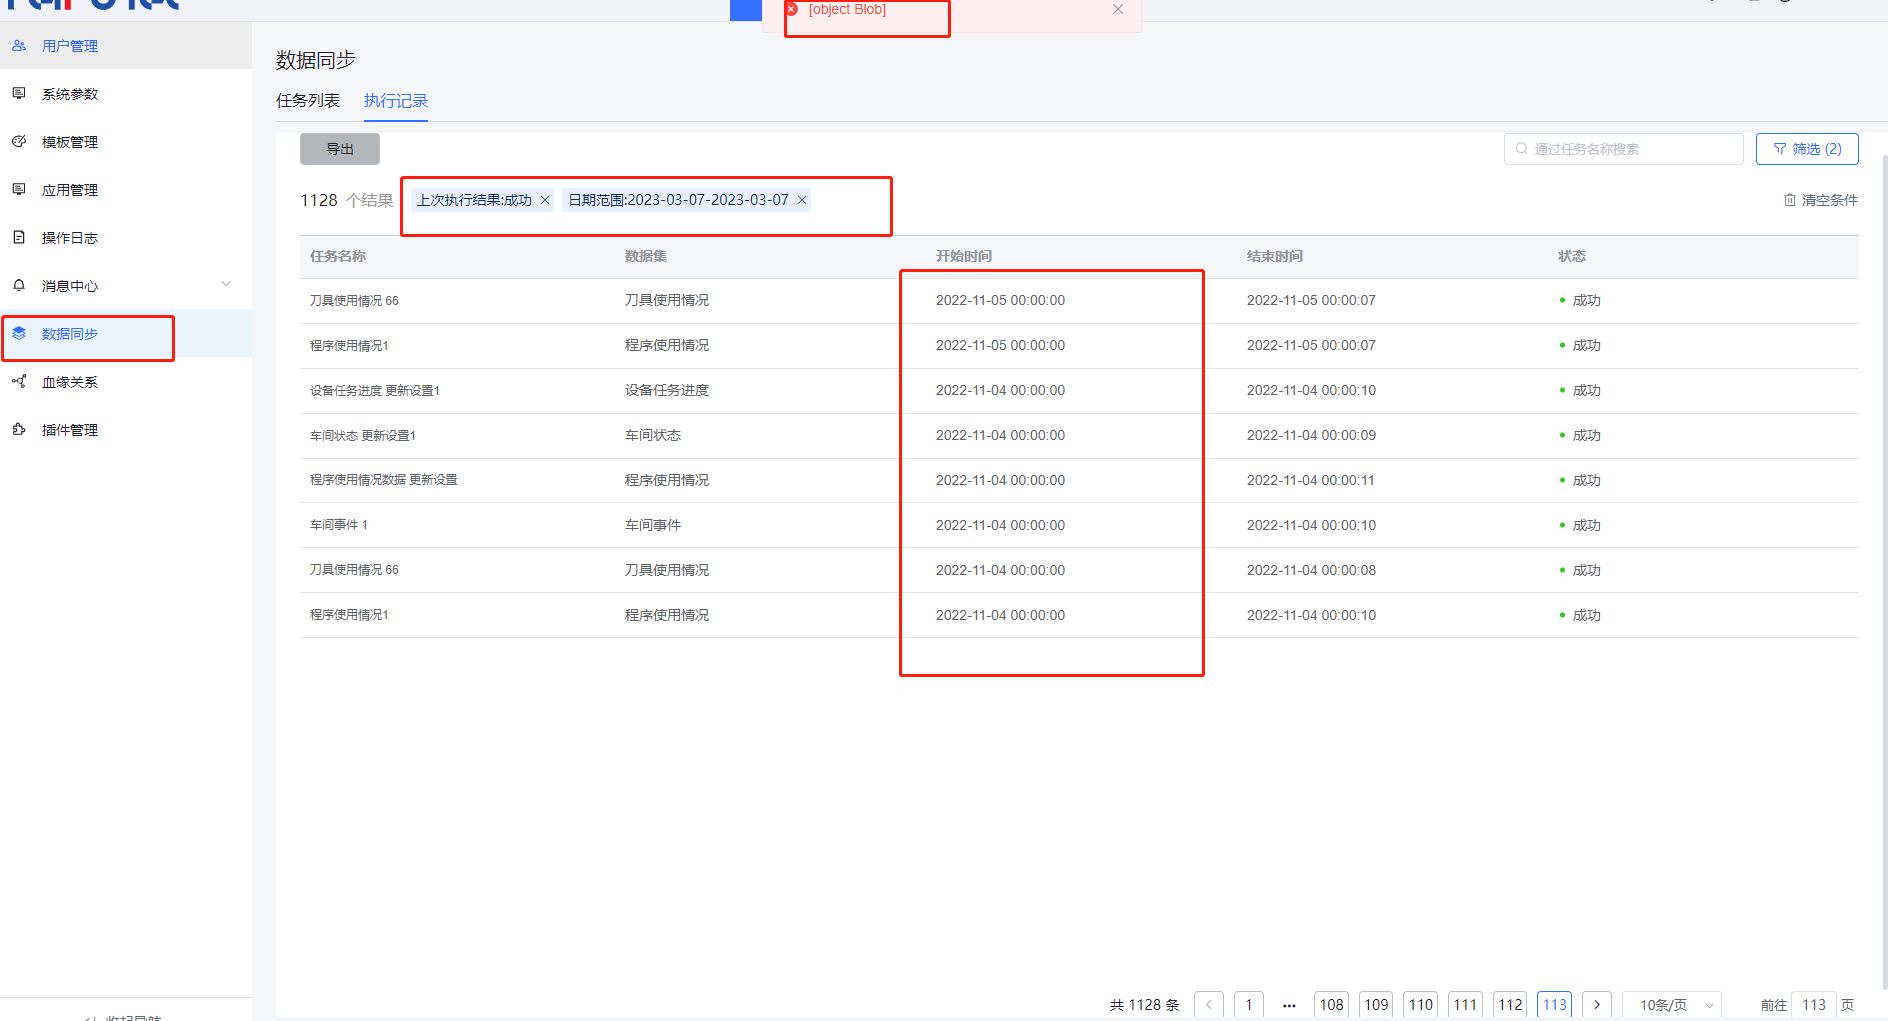Click the 系统参数 sidebar icon
Image resolution: width=1888 pixels, height=1021 pixels.
[19, 94]
